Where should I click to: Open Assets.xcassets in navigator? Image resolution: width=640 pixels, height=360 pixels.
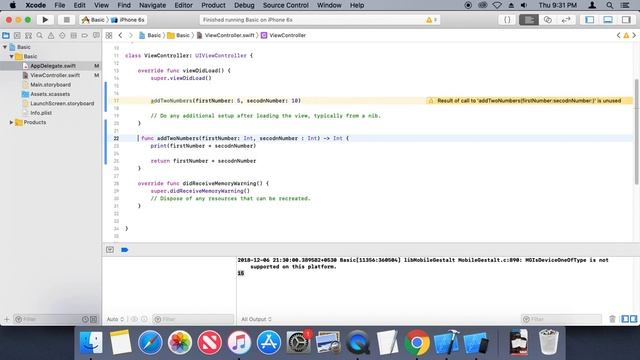tap(51, 94)
